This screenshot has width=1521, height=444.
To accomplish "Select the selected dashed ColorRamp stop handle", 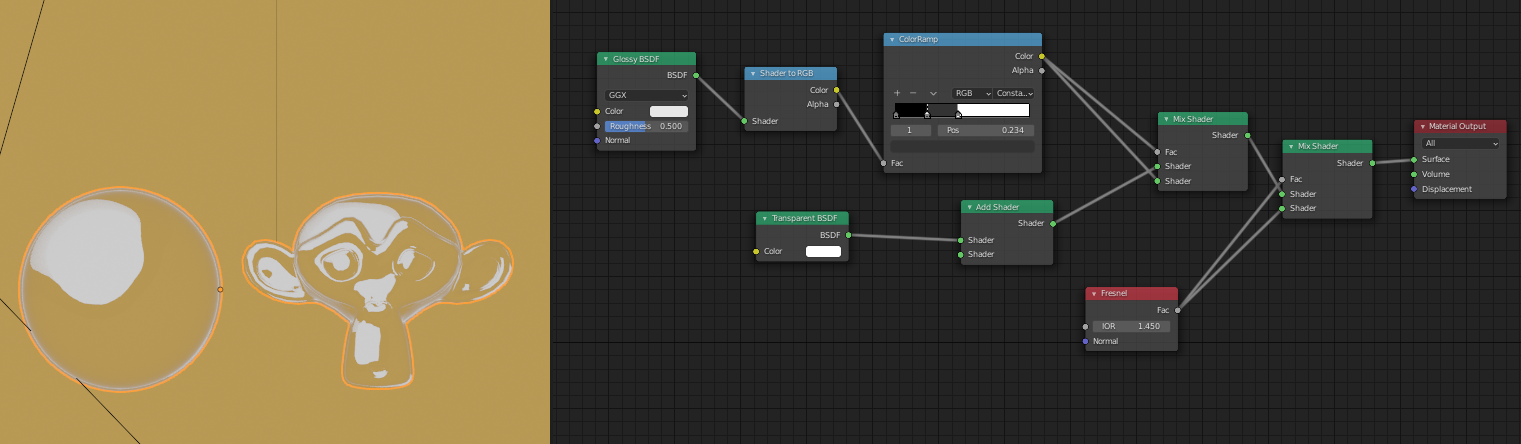I will 927,115.
